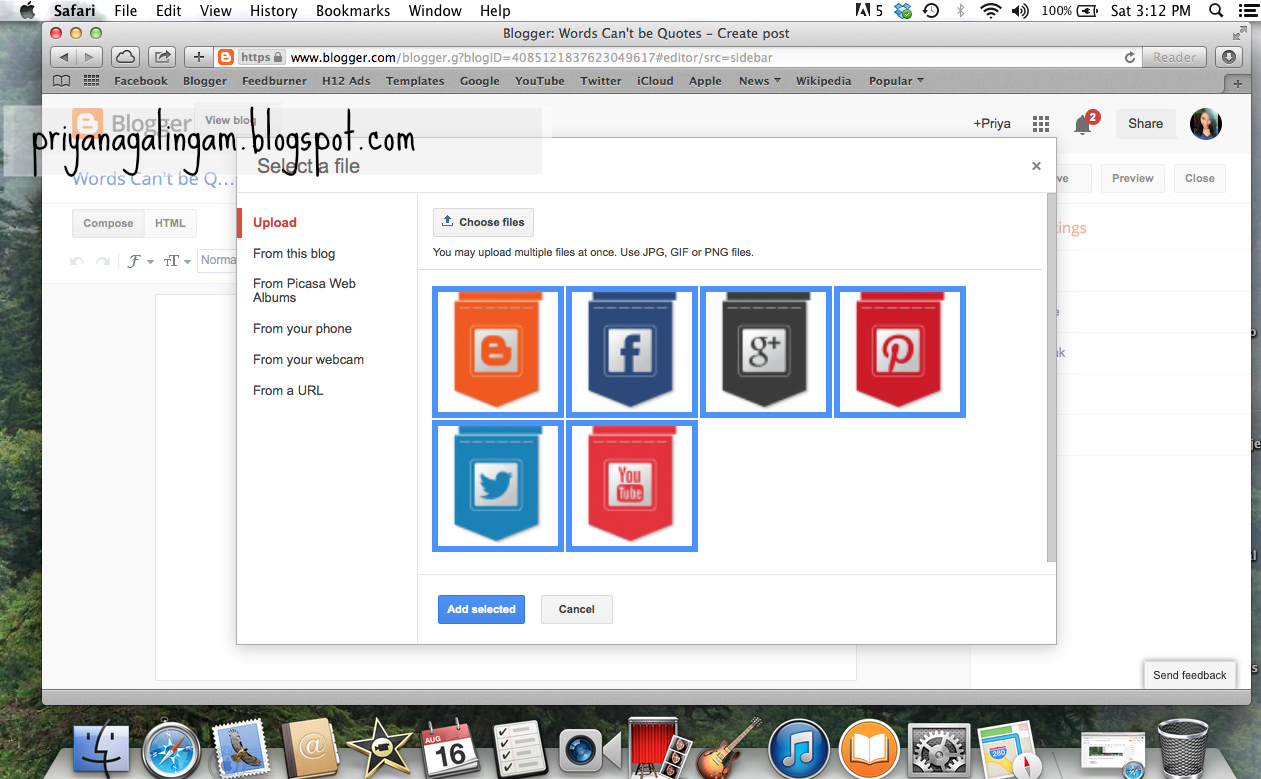Screen dimensions: 1261x779
Task: Open the Upload tab in the dialog
Action: (275, 222)
